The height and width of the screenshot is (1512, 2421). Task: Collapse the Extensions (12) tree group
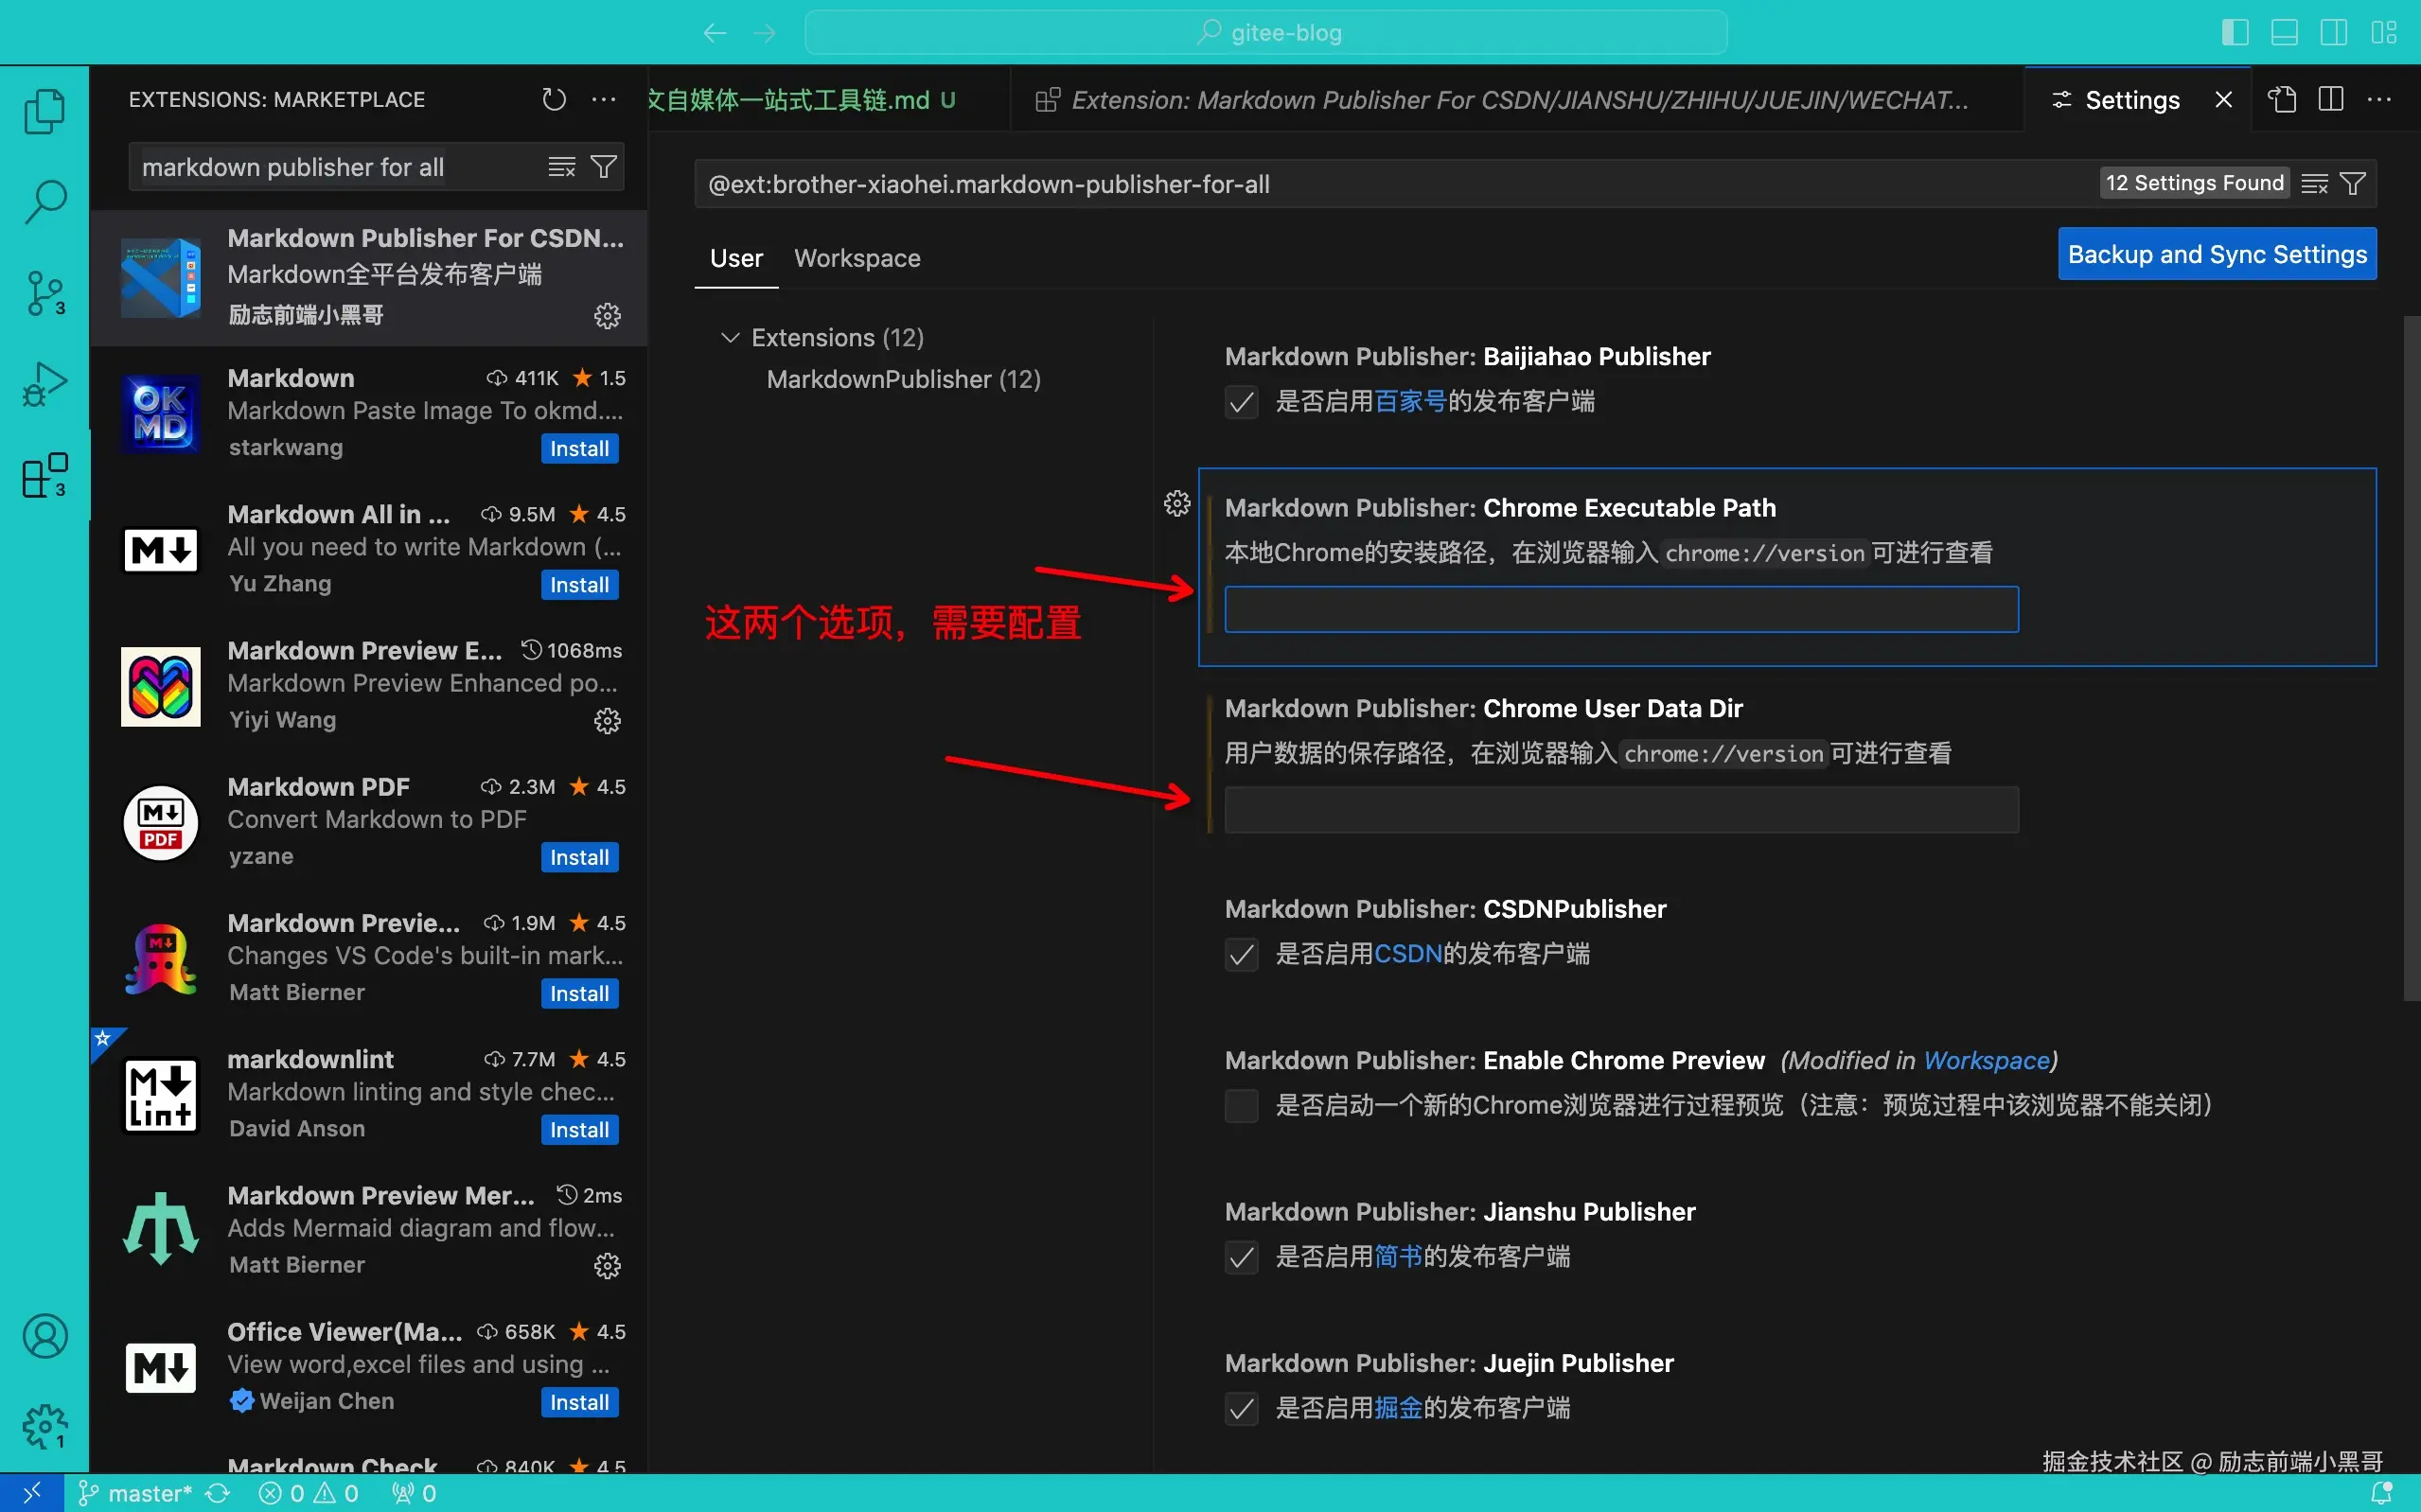(730, 338)
